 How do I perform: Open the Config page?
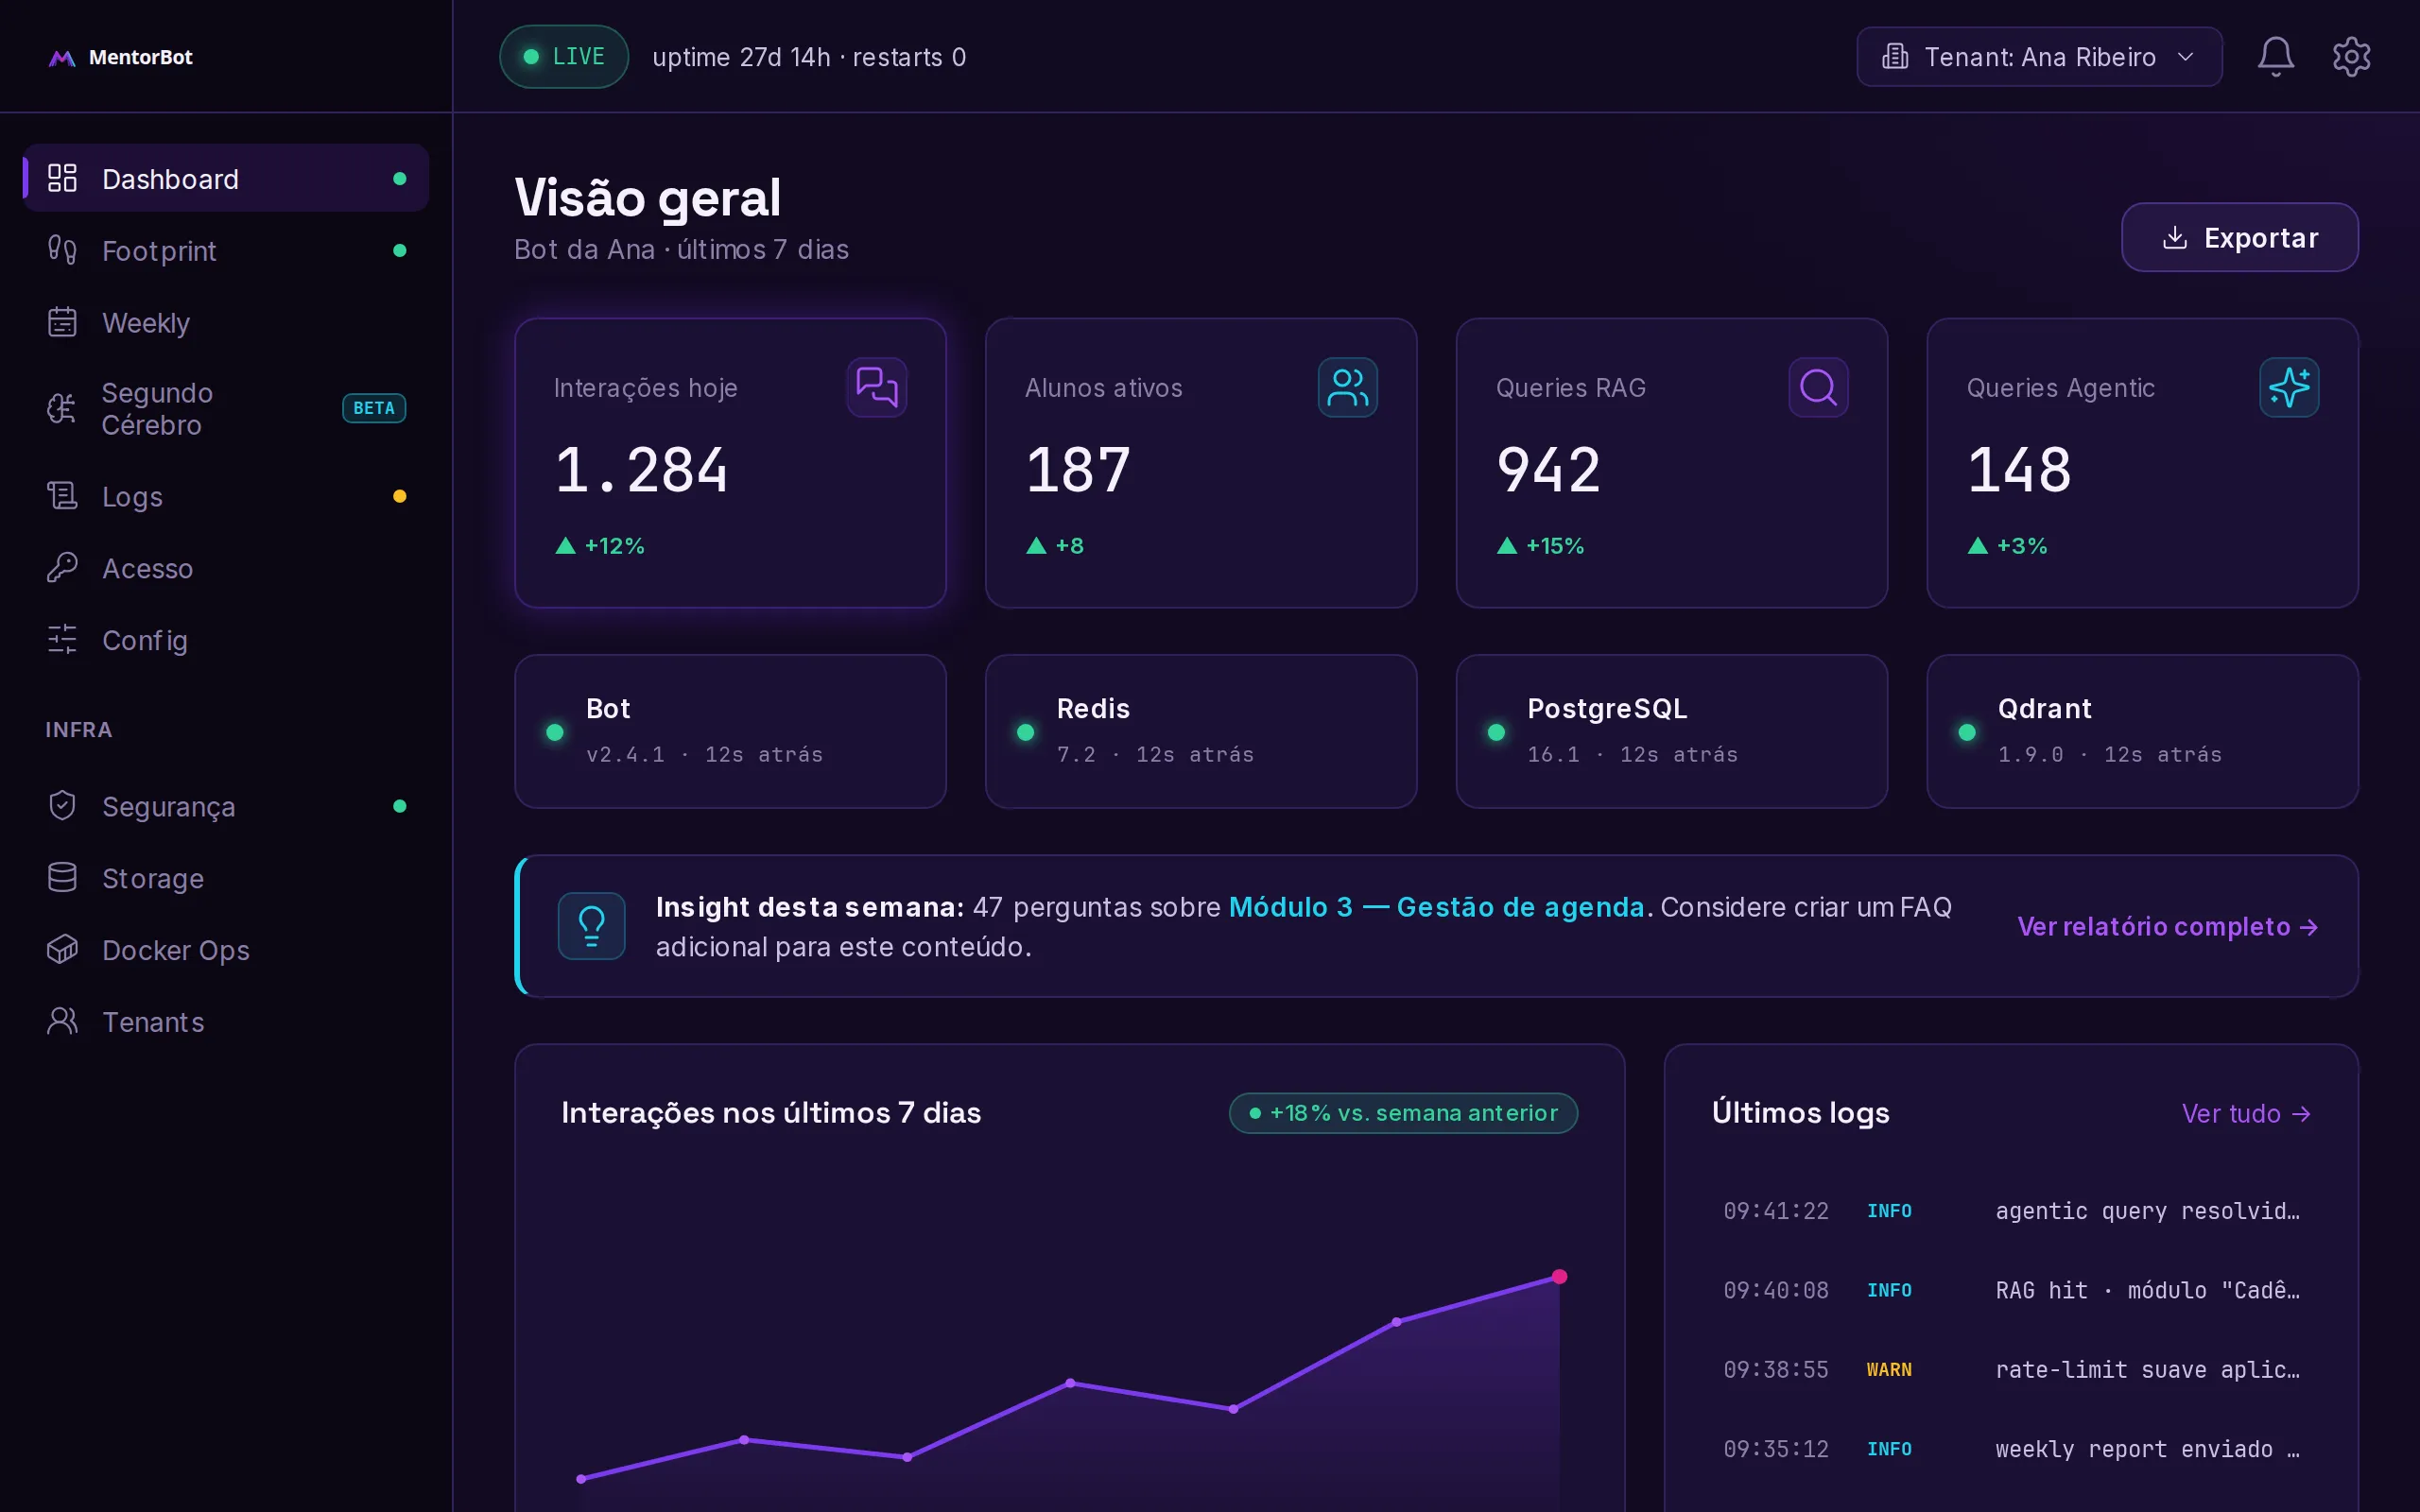226,640
